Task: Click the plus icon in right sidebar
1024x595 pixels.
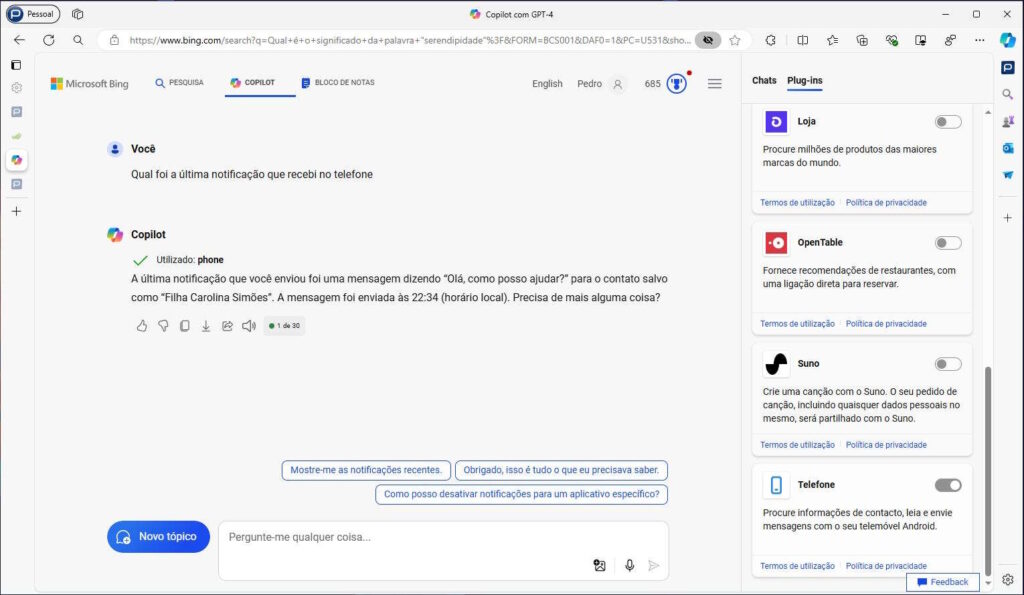Action: (x=1008, y=217)
